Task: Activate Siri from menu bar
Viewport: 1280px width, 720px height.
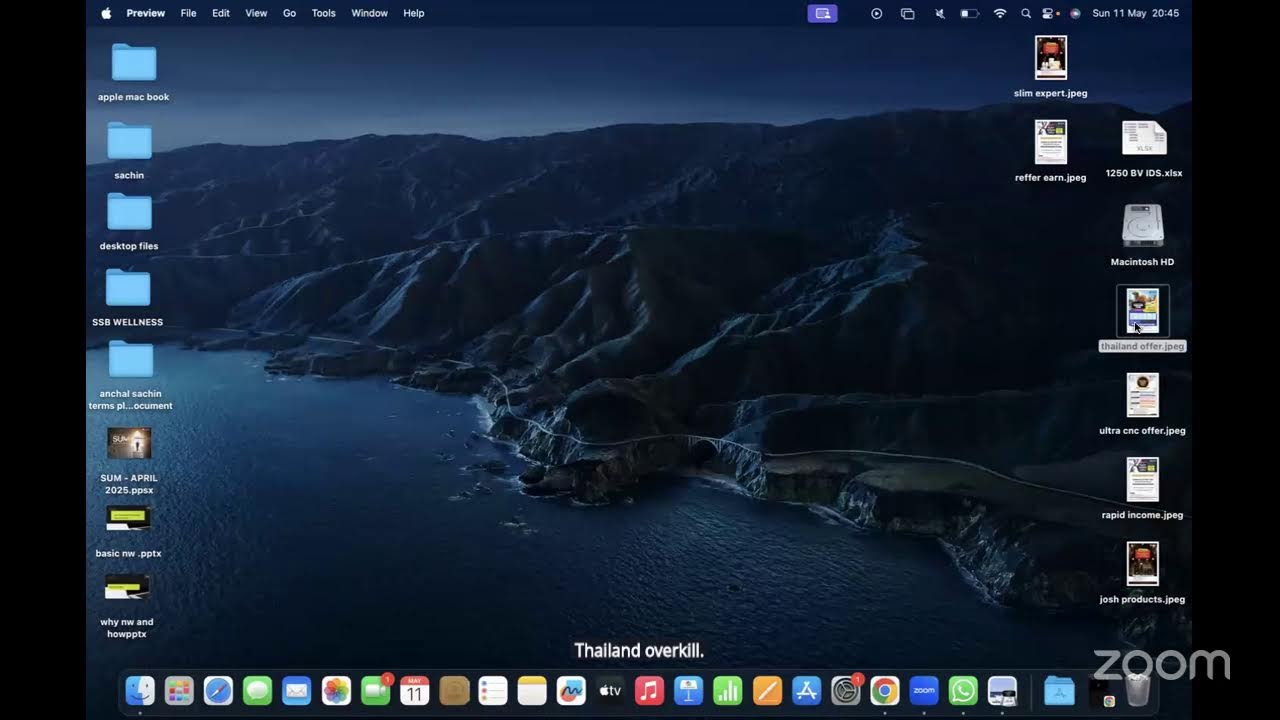Action: click(x=1075, y=13)
